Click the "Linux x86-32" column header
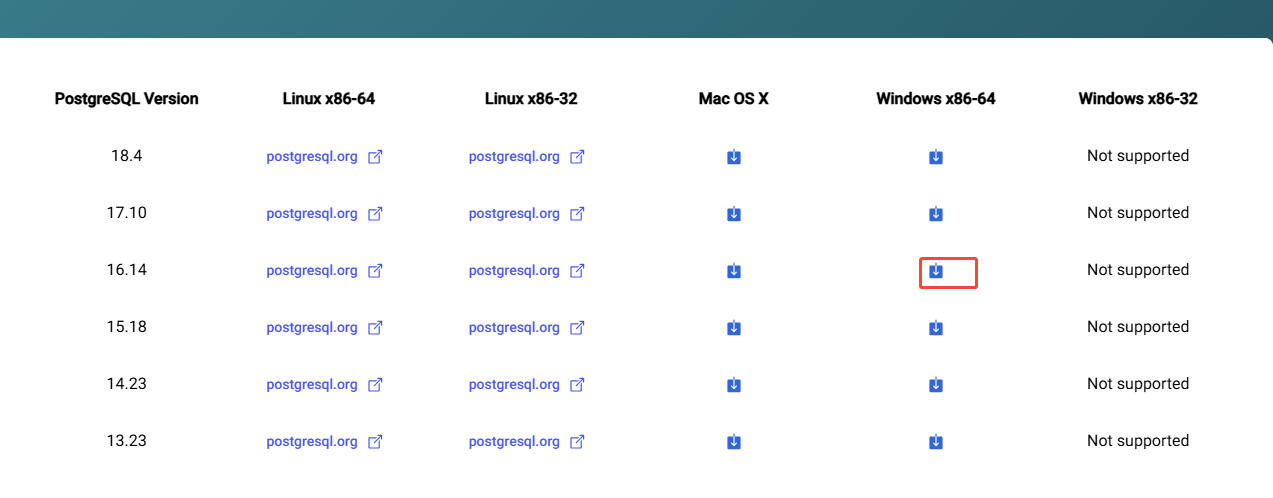The width and height of the screenshot is (1273, 498). coord(531,99)
